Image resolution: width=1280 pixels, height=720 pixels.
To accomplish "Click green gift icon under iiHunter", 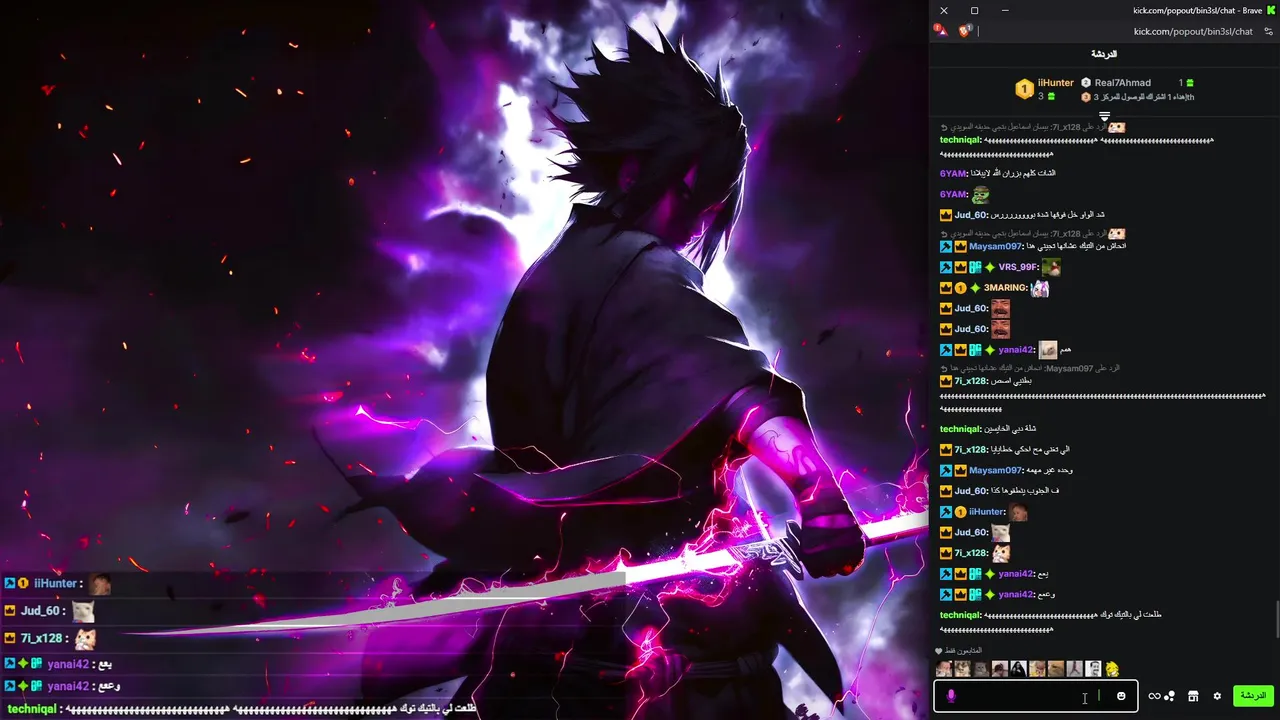I will 1051,96.
